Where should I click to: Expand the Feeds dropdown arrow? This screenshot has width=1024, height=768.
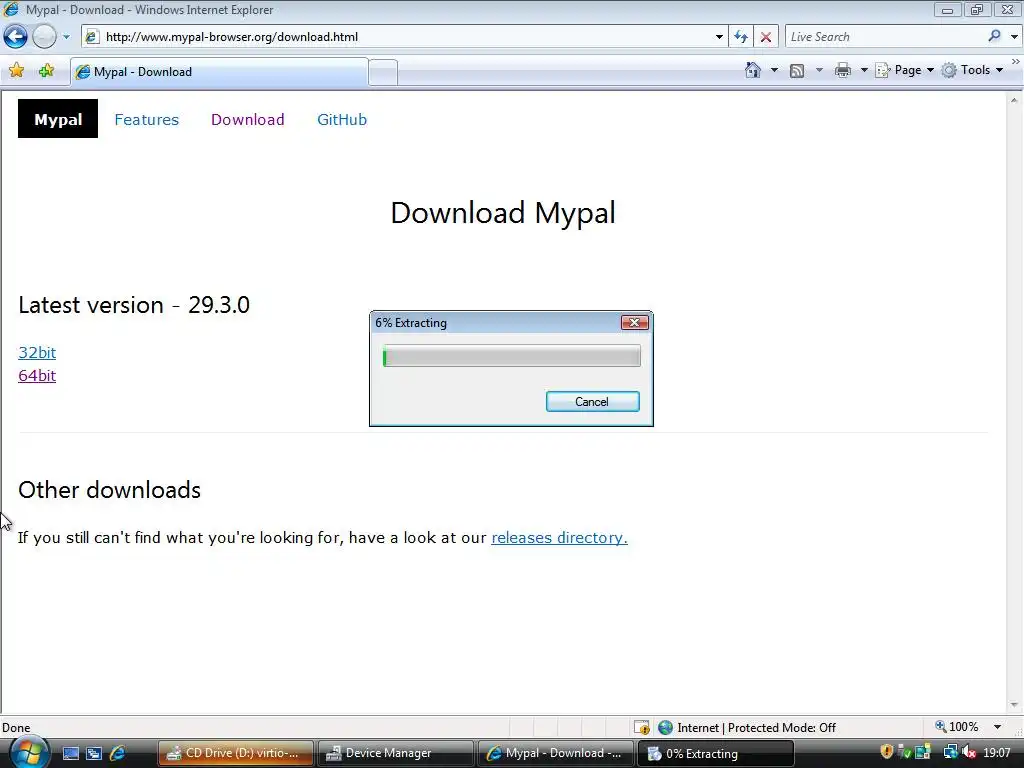(x=819, y=70)
